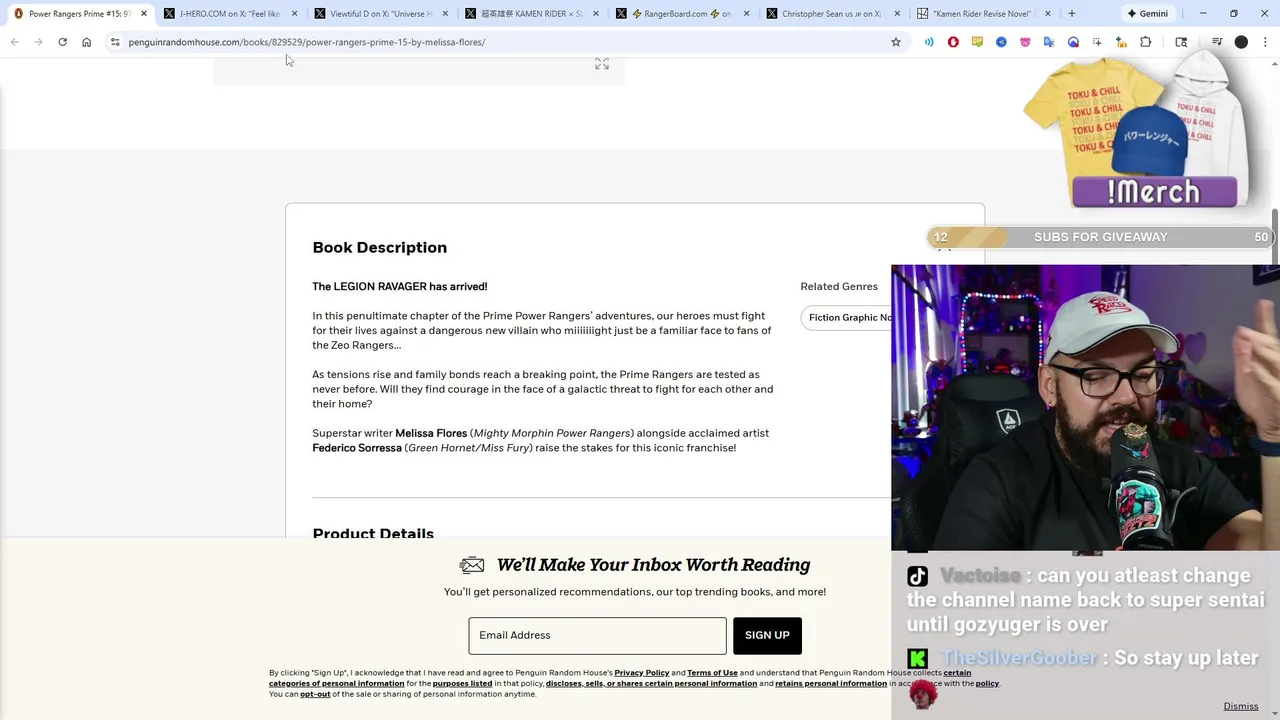Click the SIGN UP button
The height and width of the screenshot is (720, 1280).
click(x=767, y=635)
